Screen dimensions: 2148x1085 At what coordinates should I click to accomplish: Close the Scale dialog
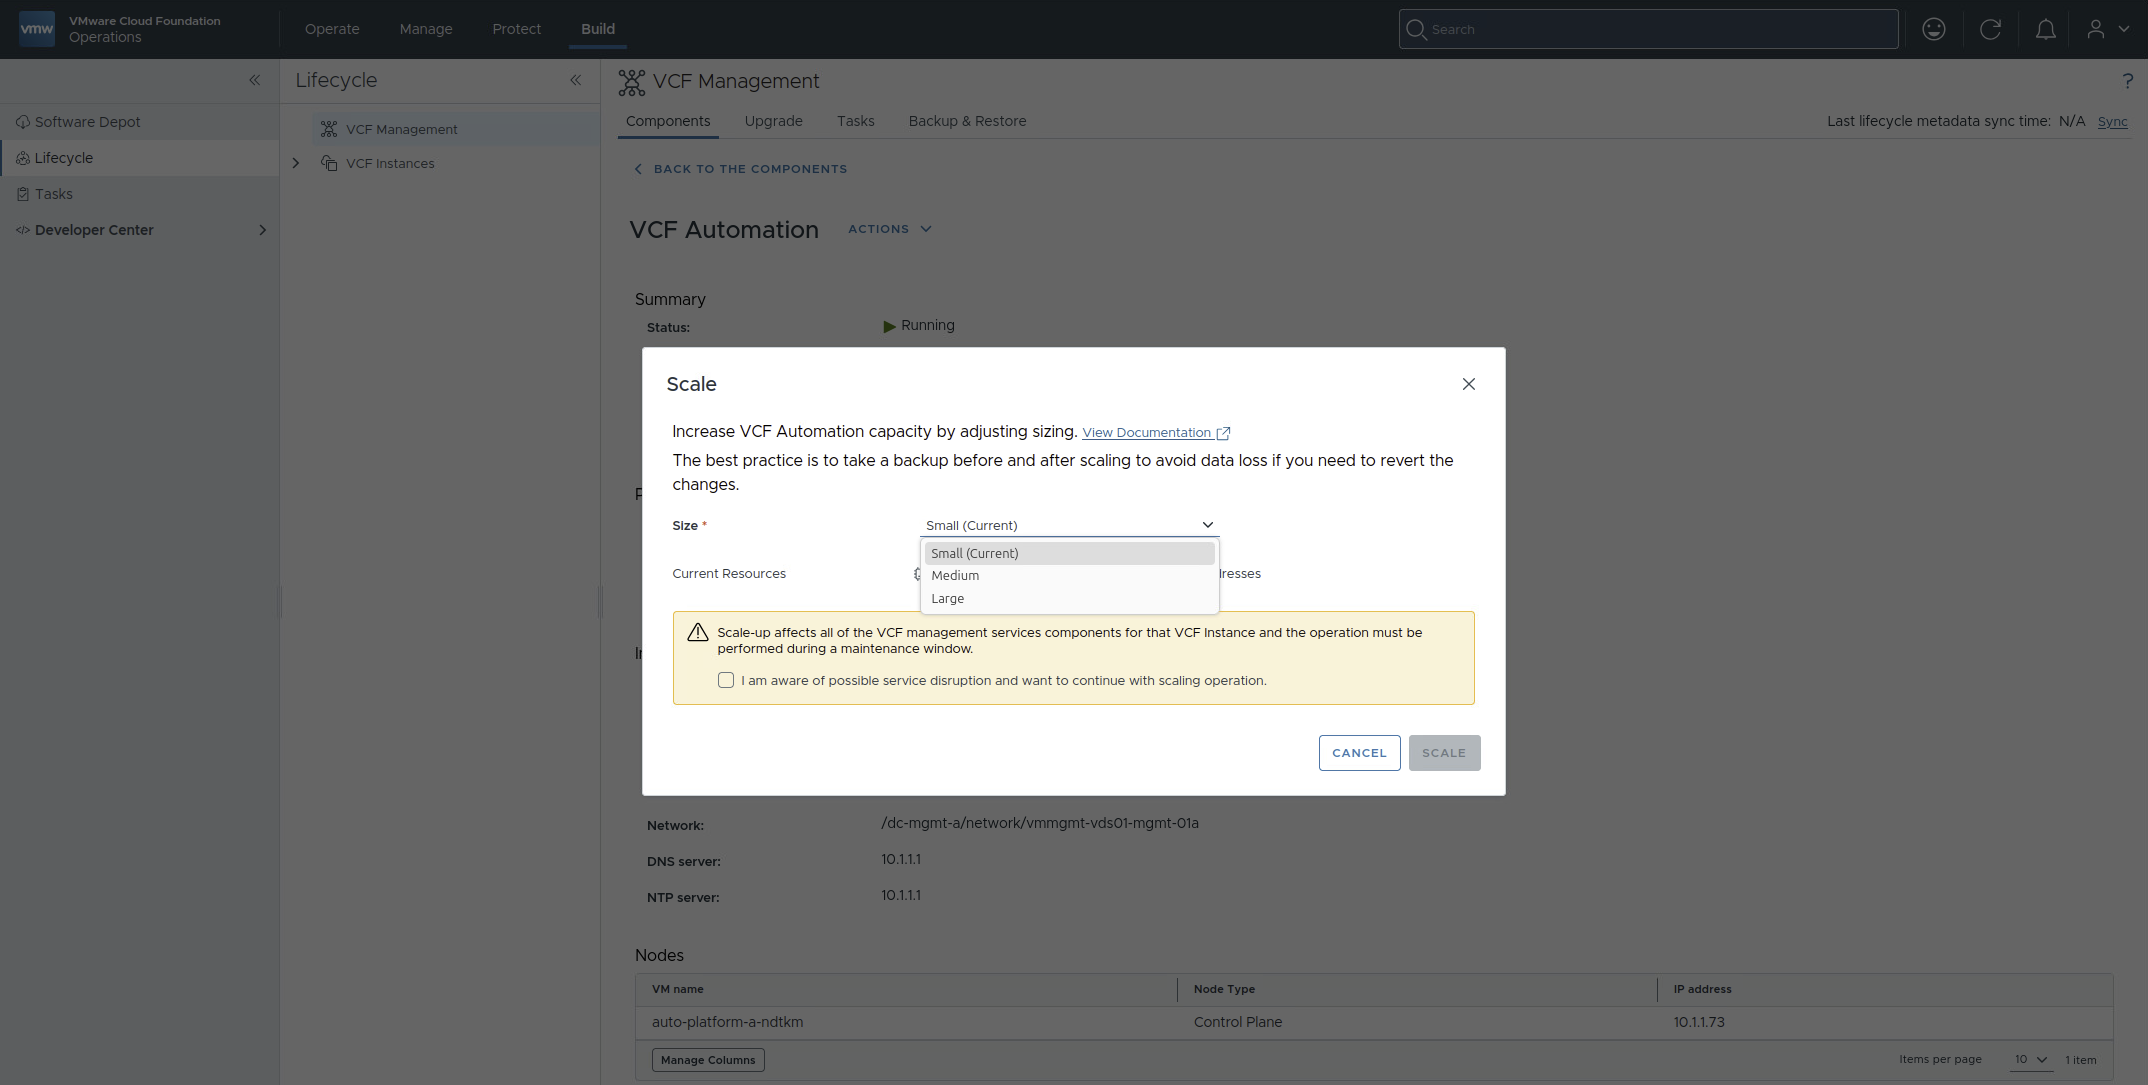coord(1469,384)
